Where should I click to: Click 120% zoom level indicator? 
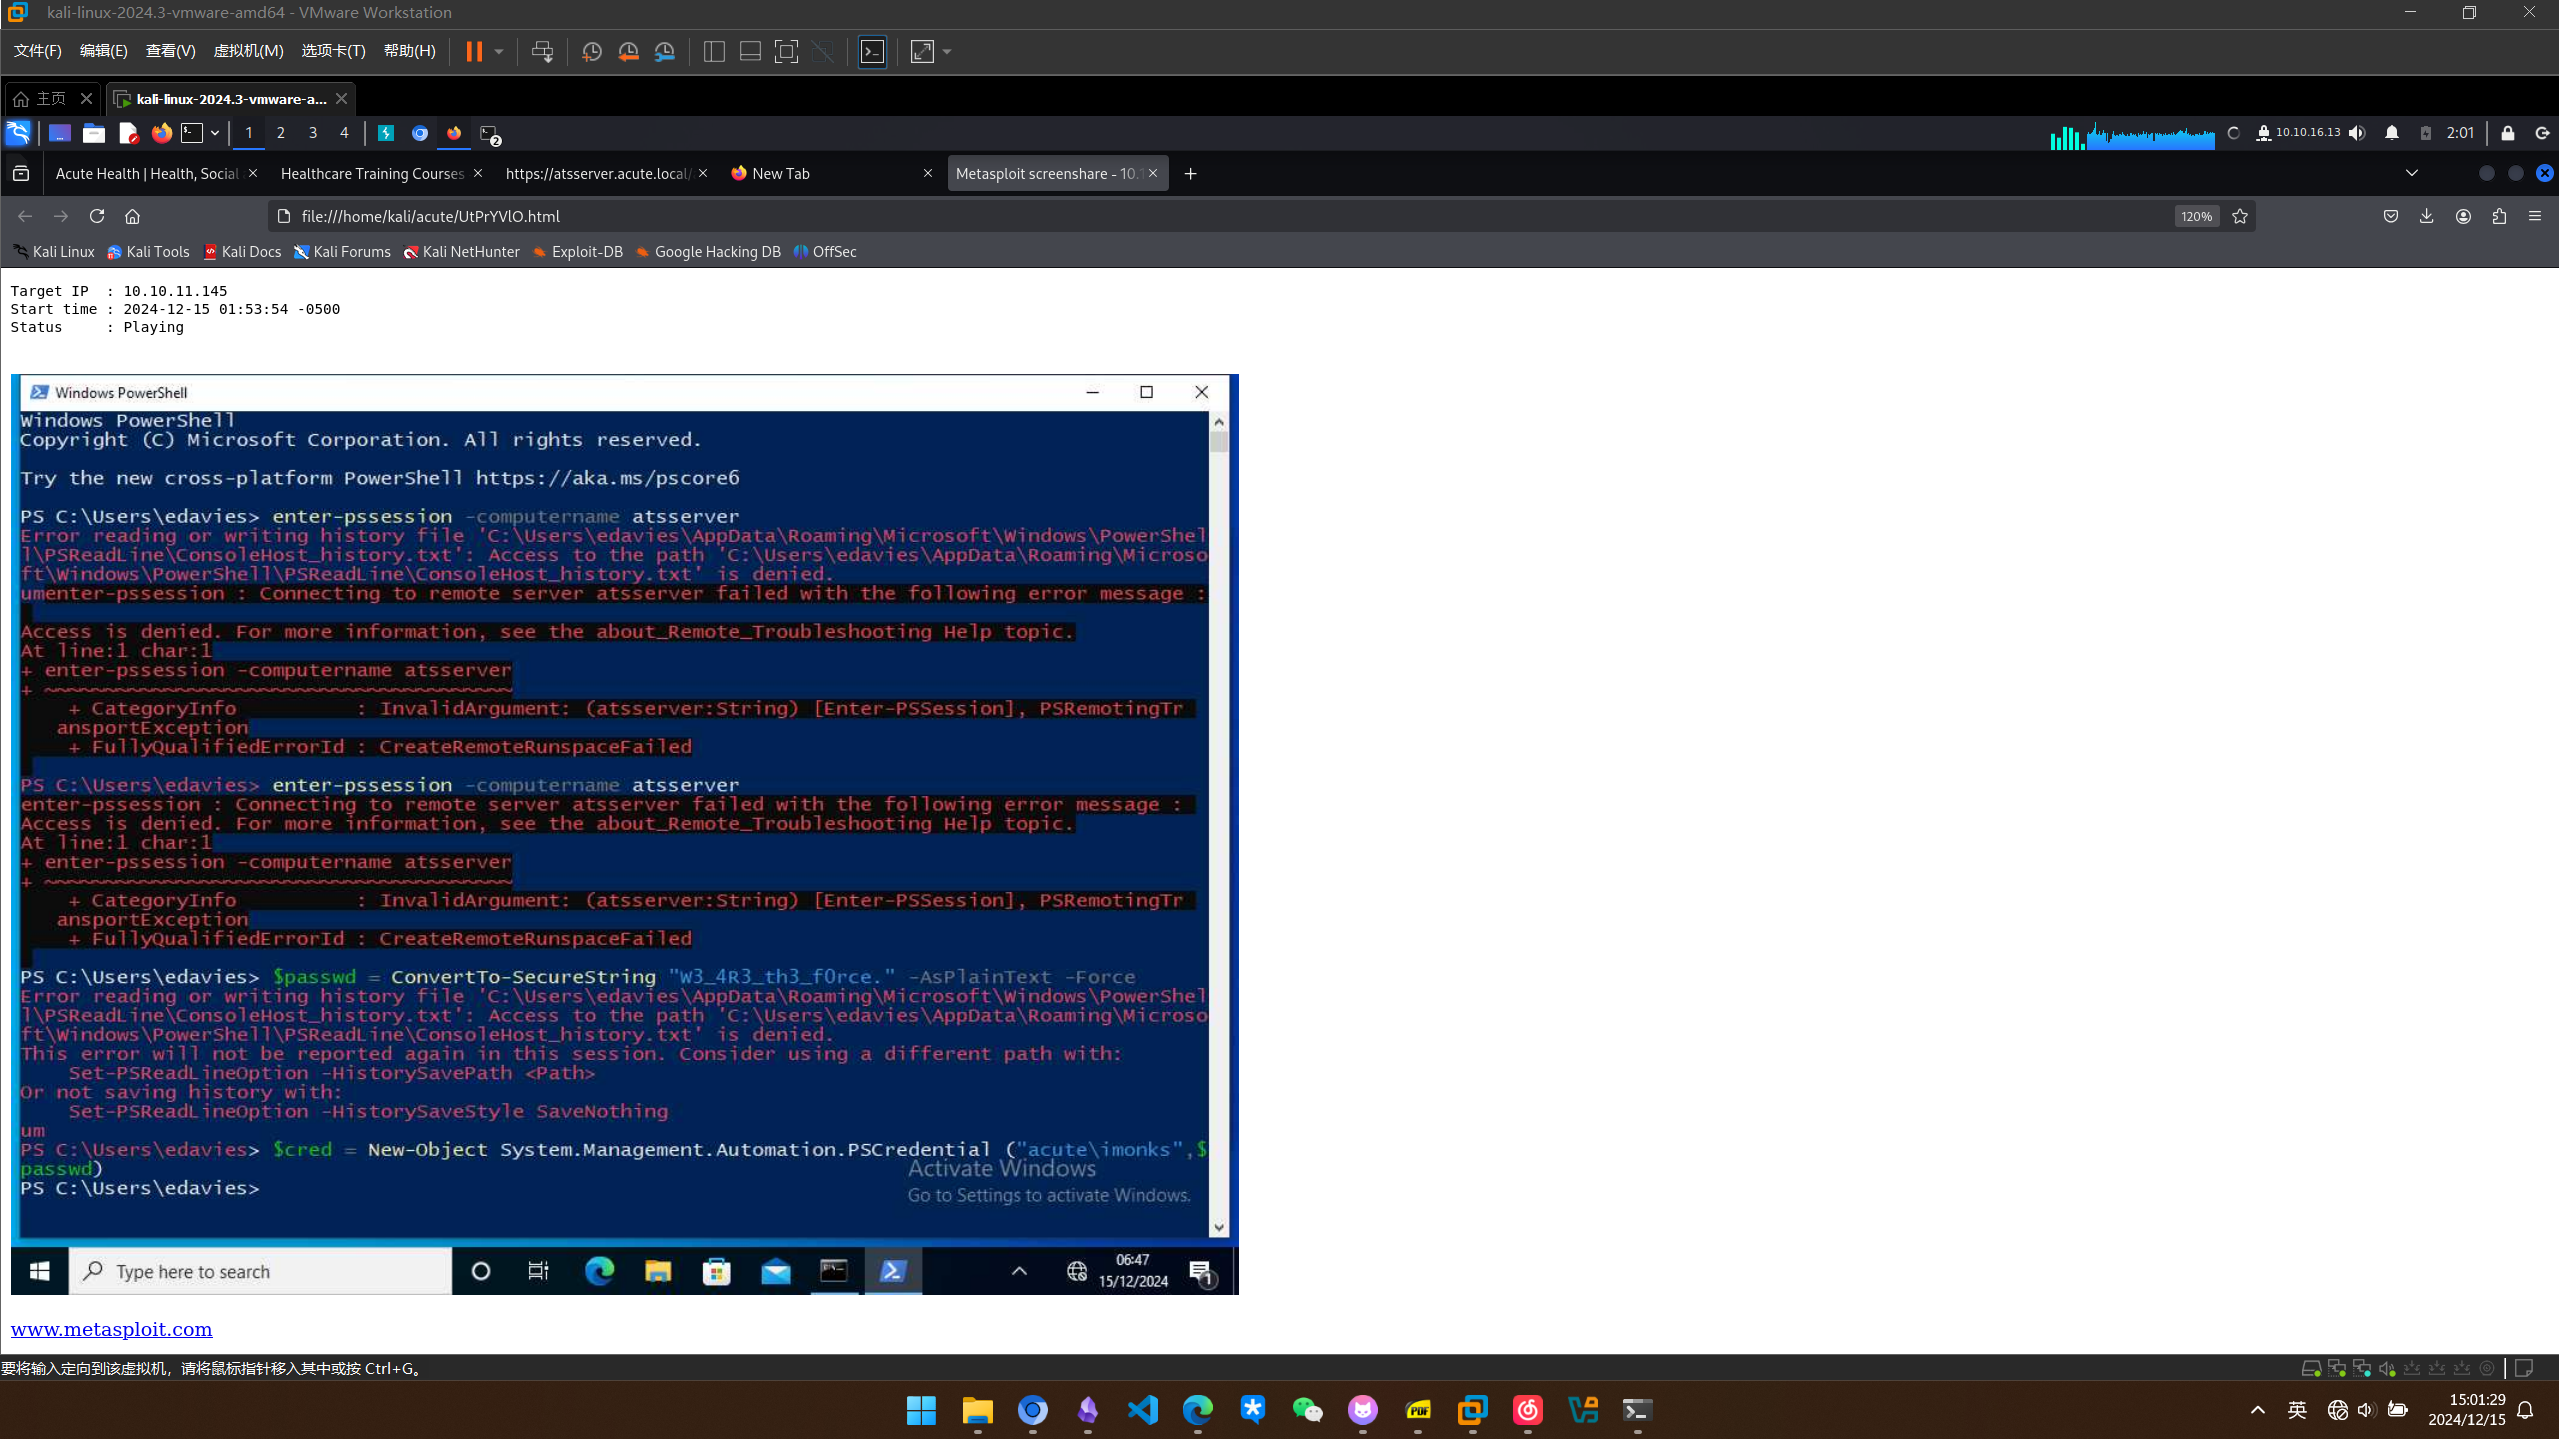(x=2196, y=216)
